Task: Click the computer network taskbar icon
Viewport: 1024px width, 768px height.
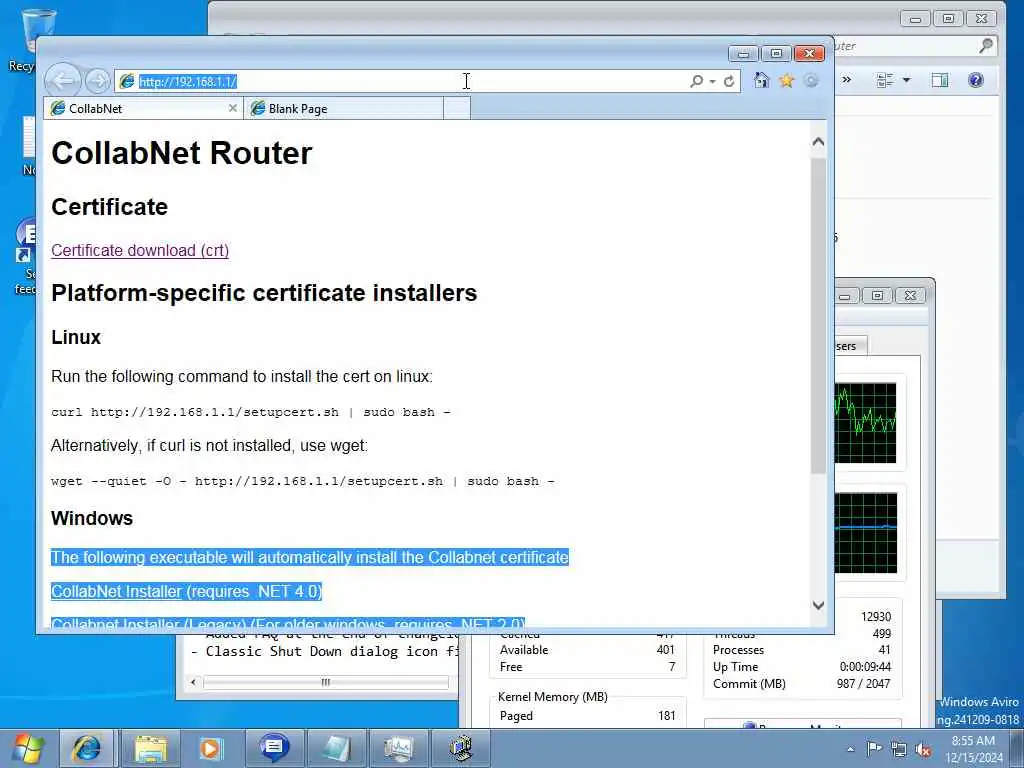Action: pyautogui.click(x=461, y=748)
